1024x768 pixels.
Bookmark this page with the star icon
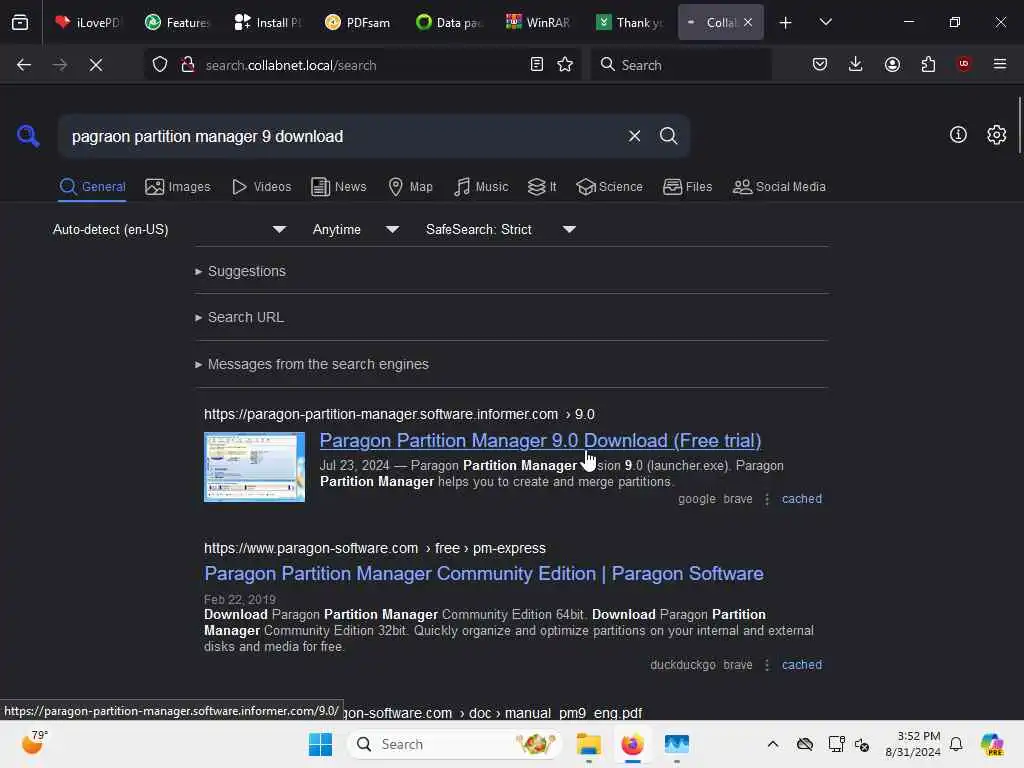point(565,64)
